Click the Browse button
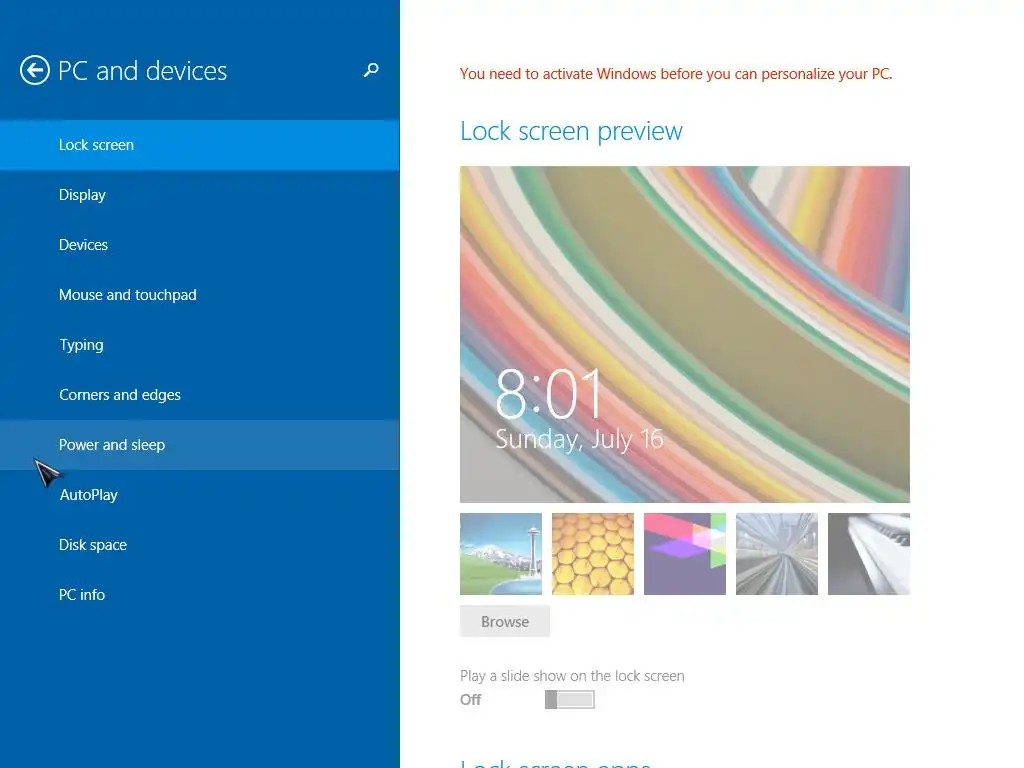1024x768 pixels. [x=505, y=622]
